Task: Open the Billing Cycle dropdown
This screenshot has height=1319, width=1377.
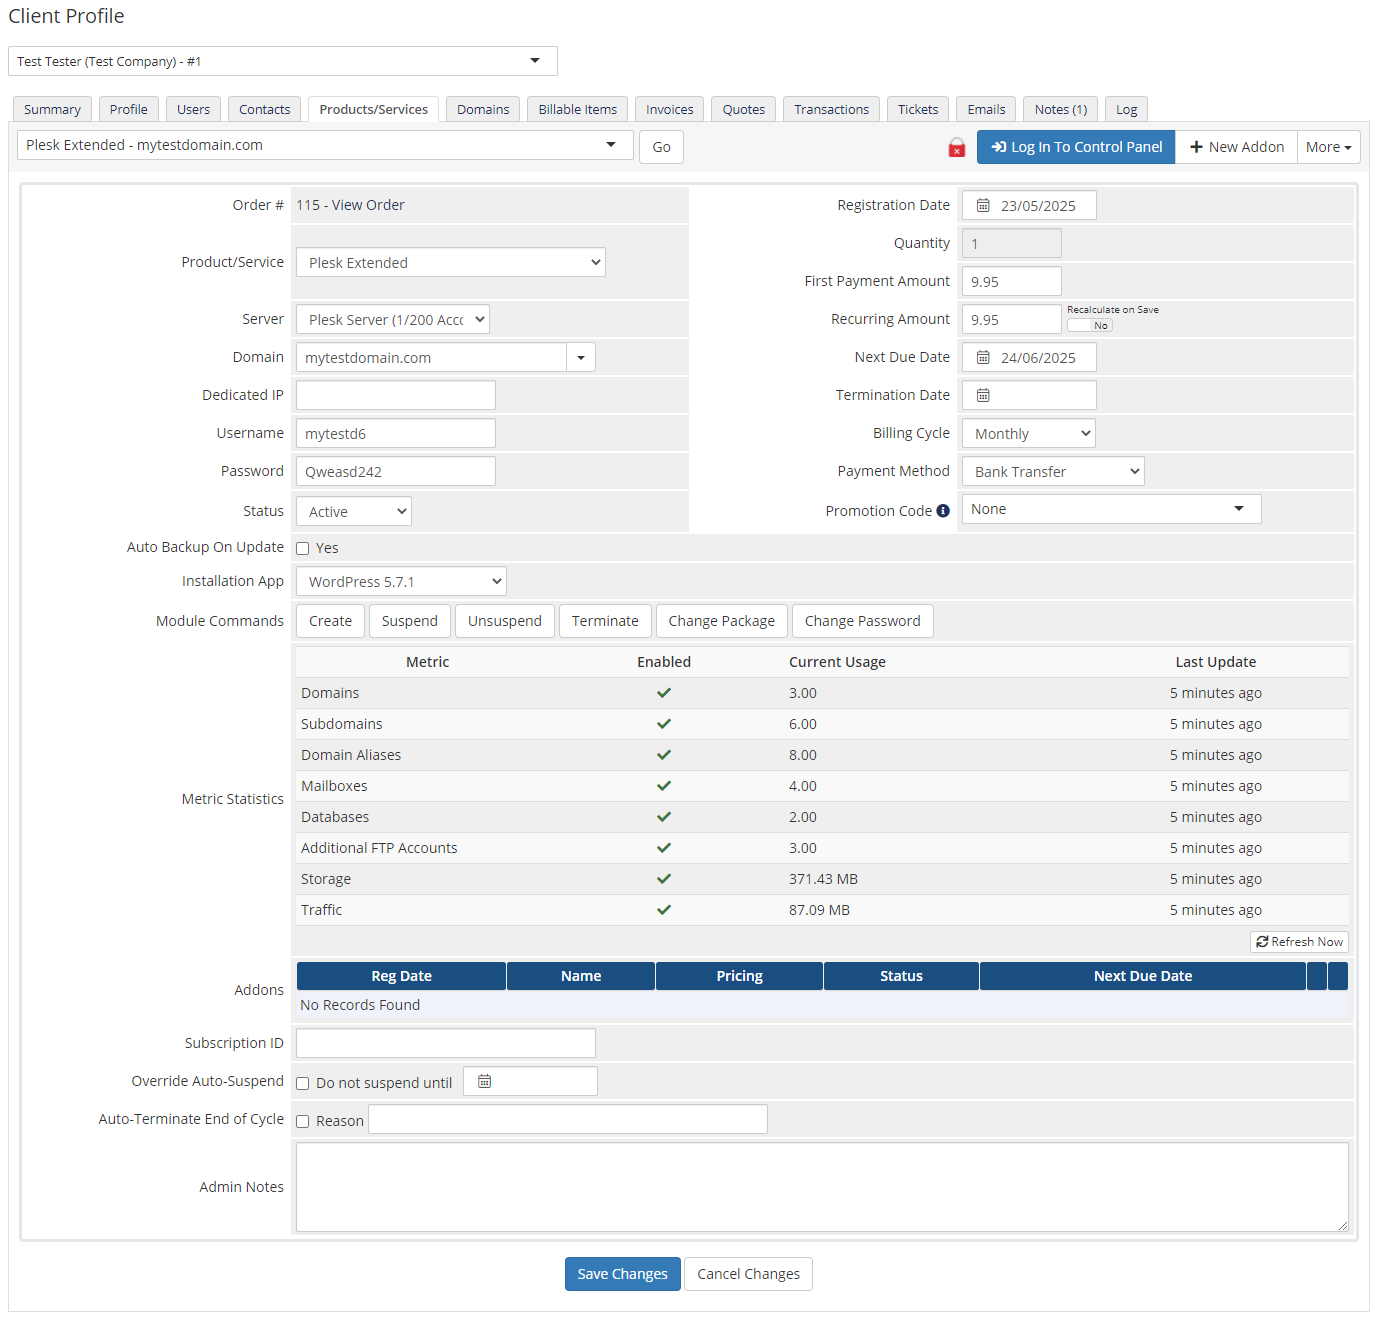Action: [x=1028, y=433]
